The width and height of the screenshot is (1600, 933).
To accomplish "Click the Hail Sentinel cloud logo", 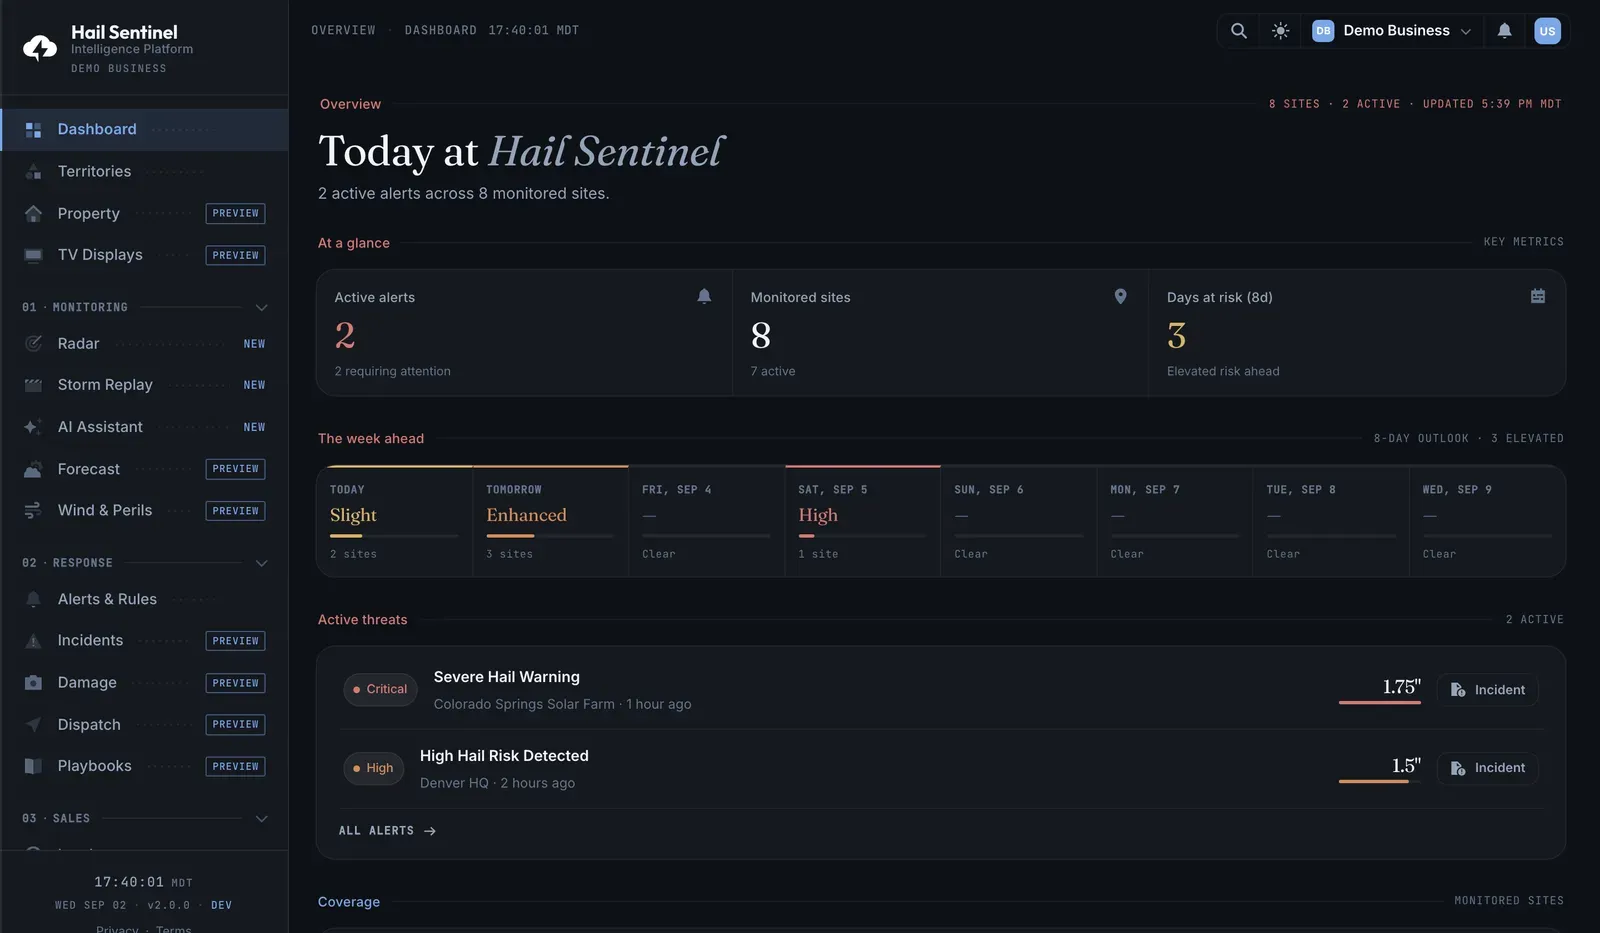I will pyautogui.click(x=40, y=47).
